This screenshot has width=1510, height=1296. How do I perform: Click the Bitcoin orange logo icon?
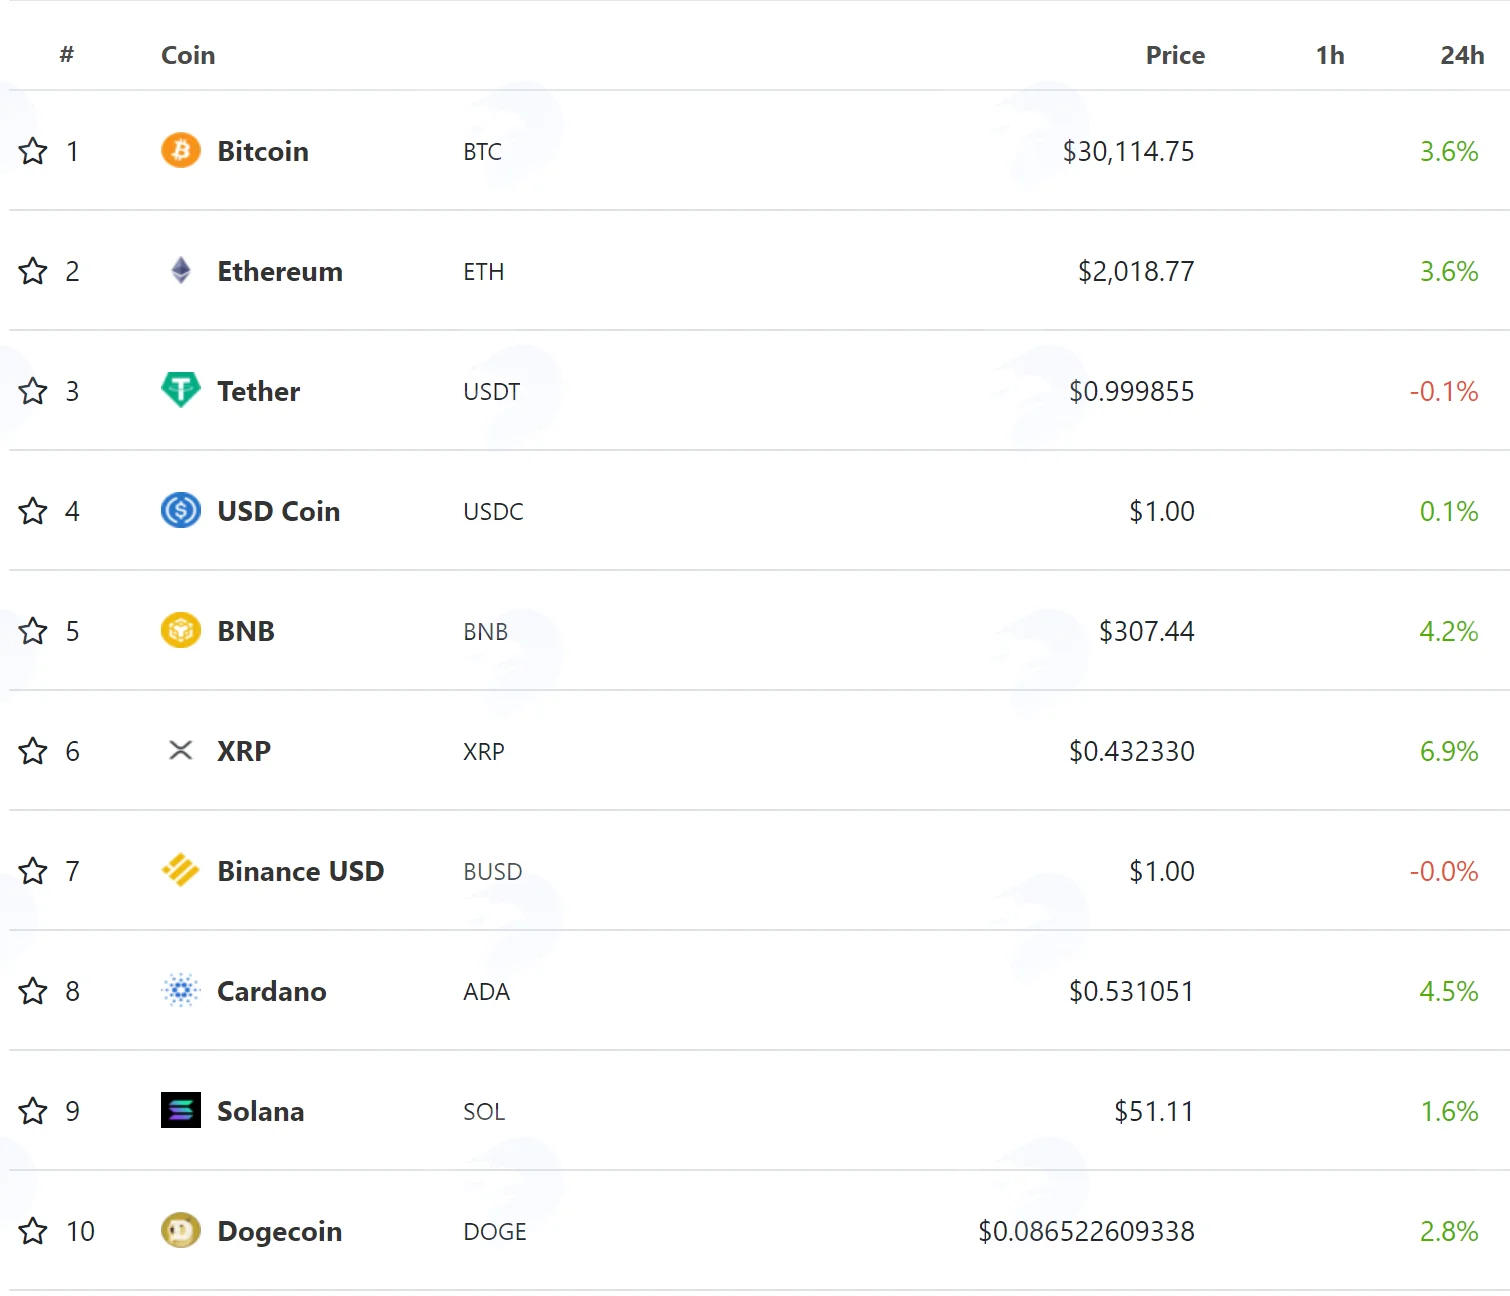click(181, 150)
